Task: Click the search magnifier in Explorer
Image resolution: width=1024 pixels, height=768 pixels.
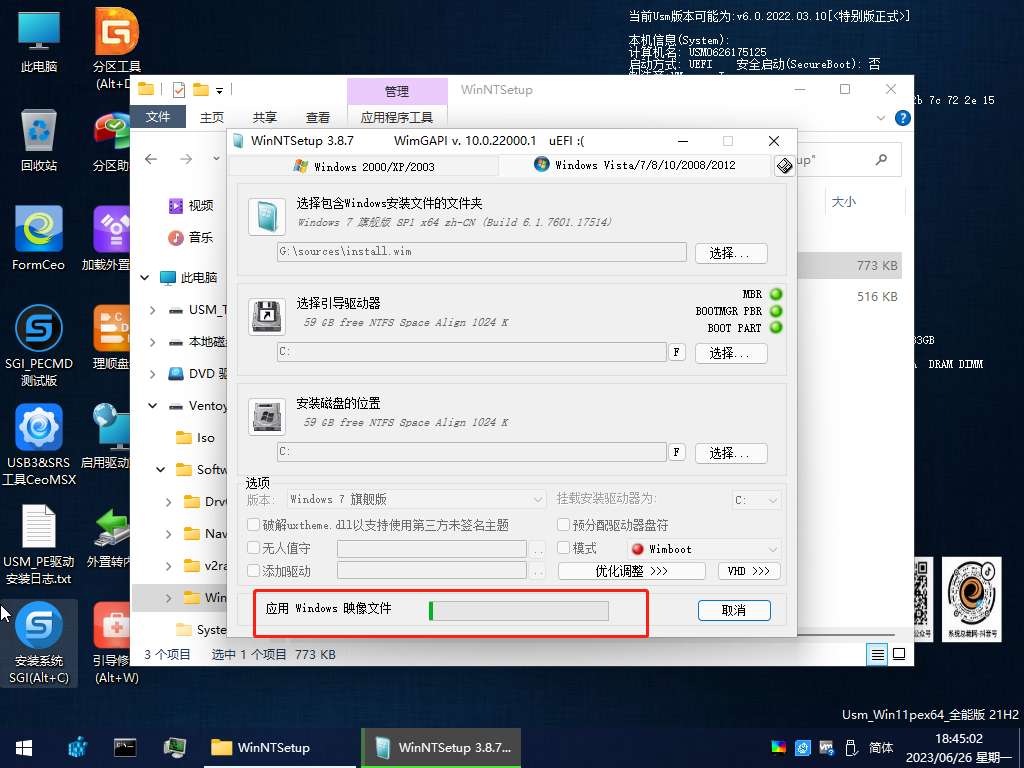Action: 881,159
